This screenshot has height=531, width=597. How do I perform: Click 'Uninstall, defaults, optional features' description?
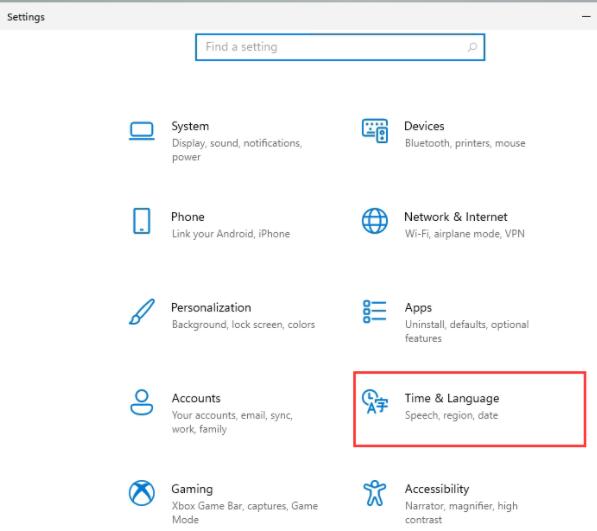point(467,332)
